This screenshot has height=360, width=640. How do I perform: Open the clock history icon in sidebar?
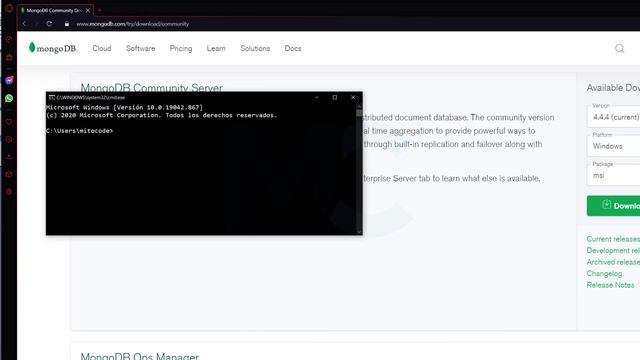[9, 139]
